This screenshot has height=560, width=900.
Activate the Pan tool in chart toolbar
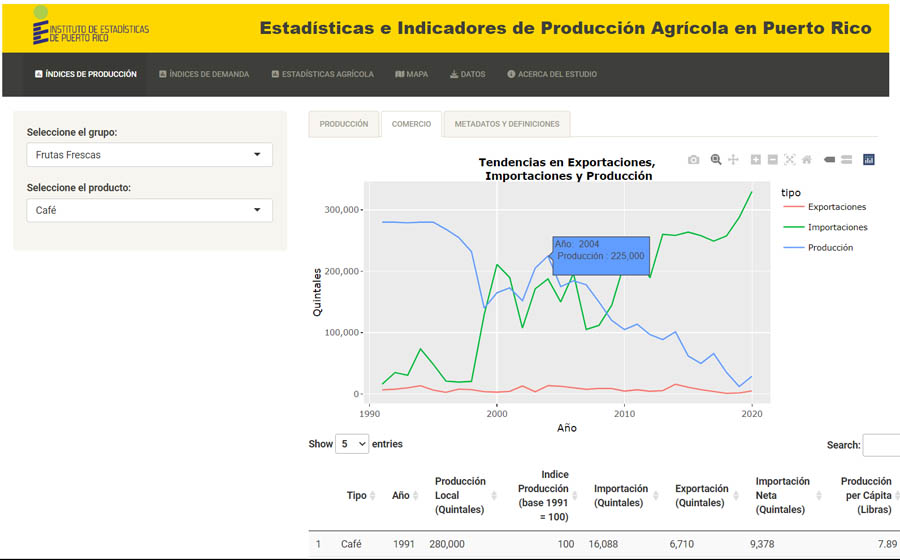click(733, 160)
